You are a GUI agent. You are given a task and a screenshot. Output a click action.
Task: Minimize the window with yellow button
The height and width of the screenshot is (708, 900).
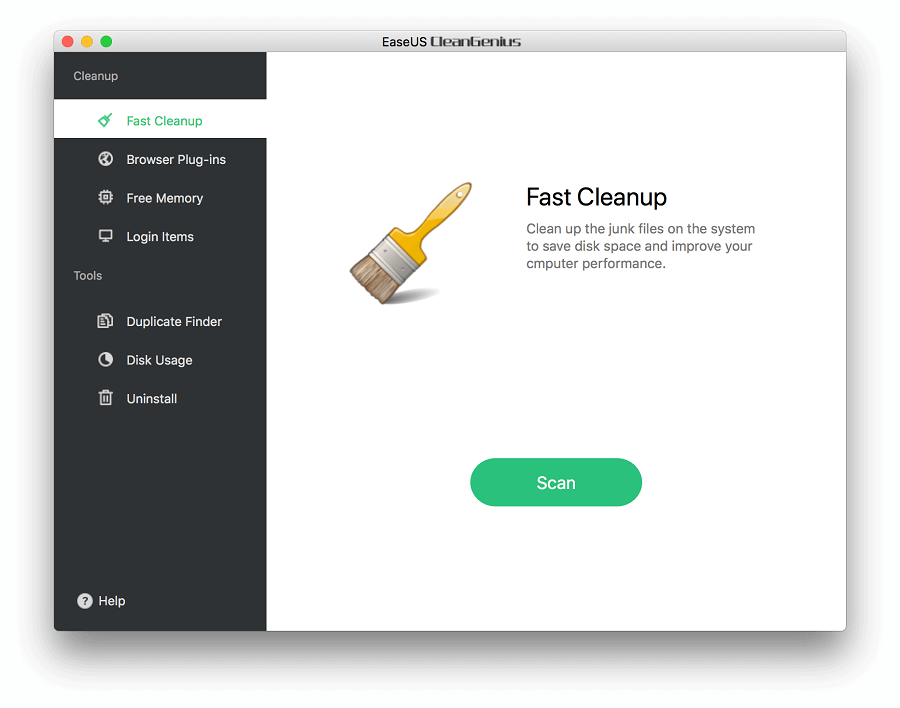[87, 41]
